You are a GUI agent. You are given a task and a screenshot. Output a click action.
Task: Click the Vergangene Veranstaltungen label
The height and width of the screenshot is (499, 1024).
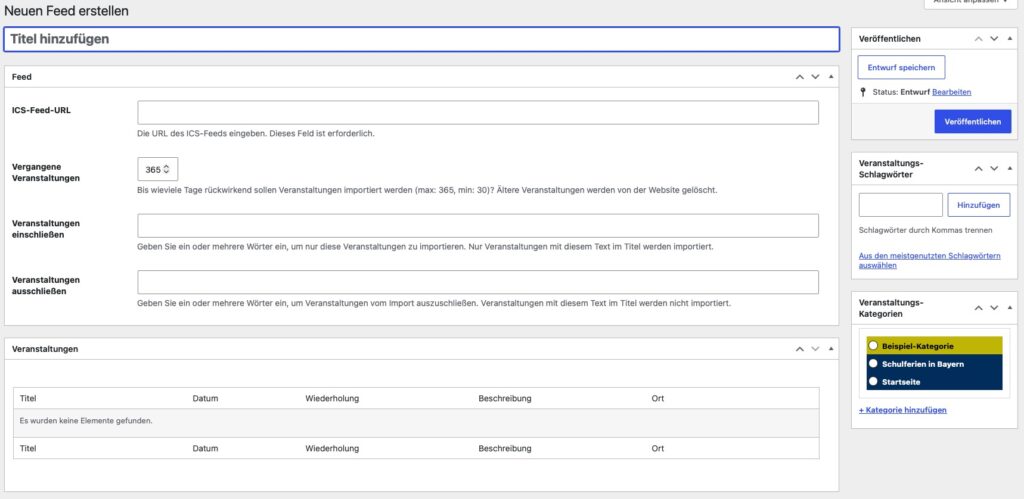point(46,172)
